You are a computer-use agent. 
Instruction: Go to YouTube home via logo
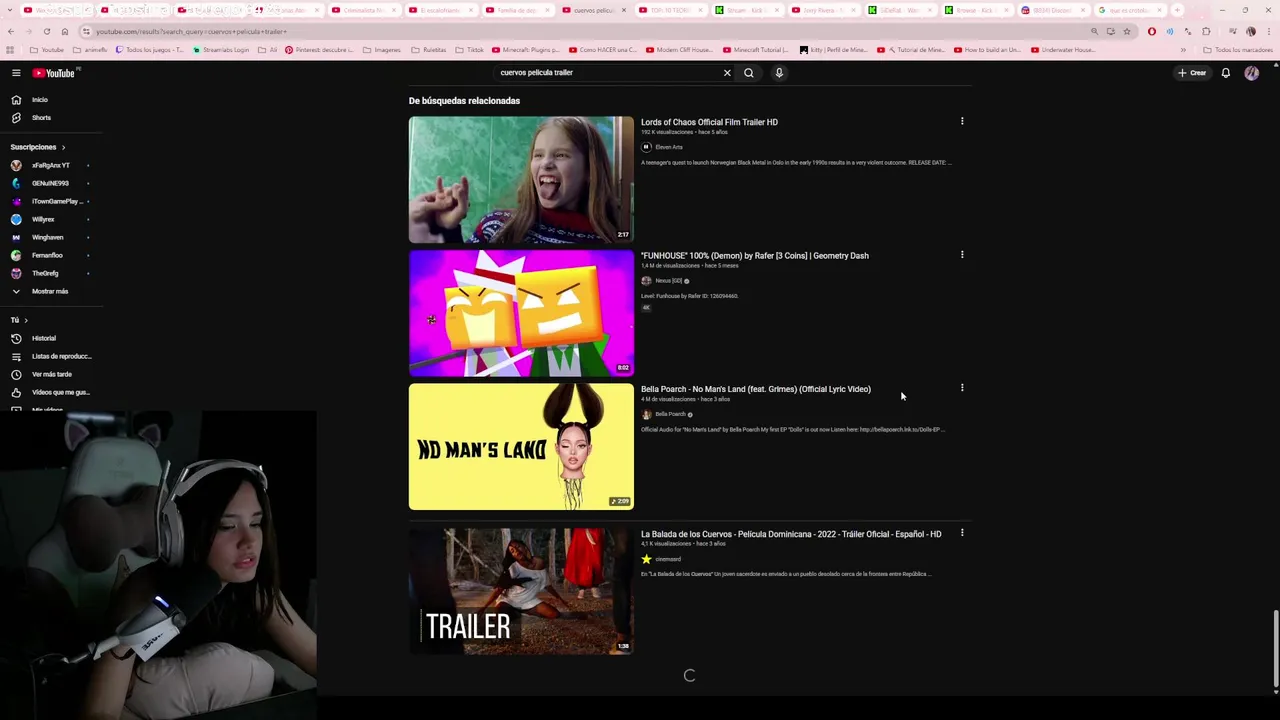click(x=54, y=73)
